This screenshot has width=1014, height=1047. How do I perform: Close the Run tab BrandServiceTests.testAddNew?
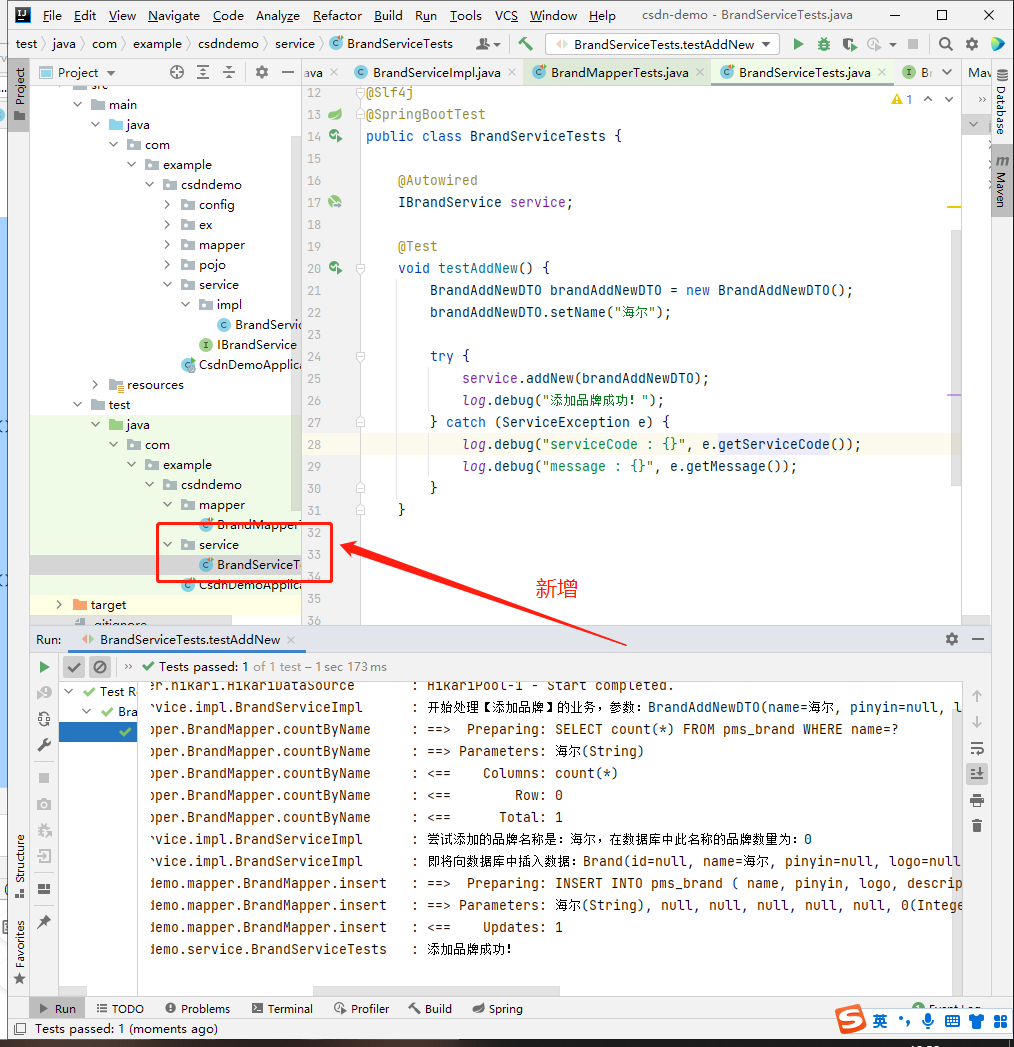tap(291, 640)
